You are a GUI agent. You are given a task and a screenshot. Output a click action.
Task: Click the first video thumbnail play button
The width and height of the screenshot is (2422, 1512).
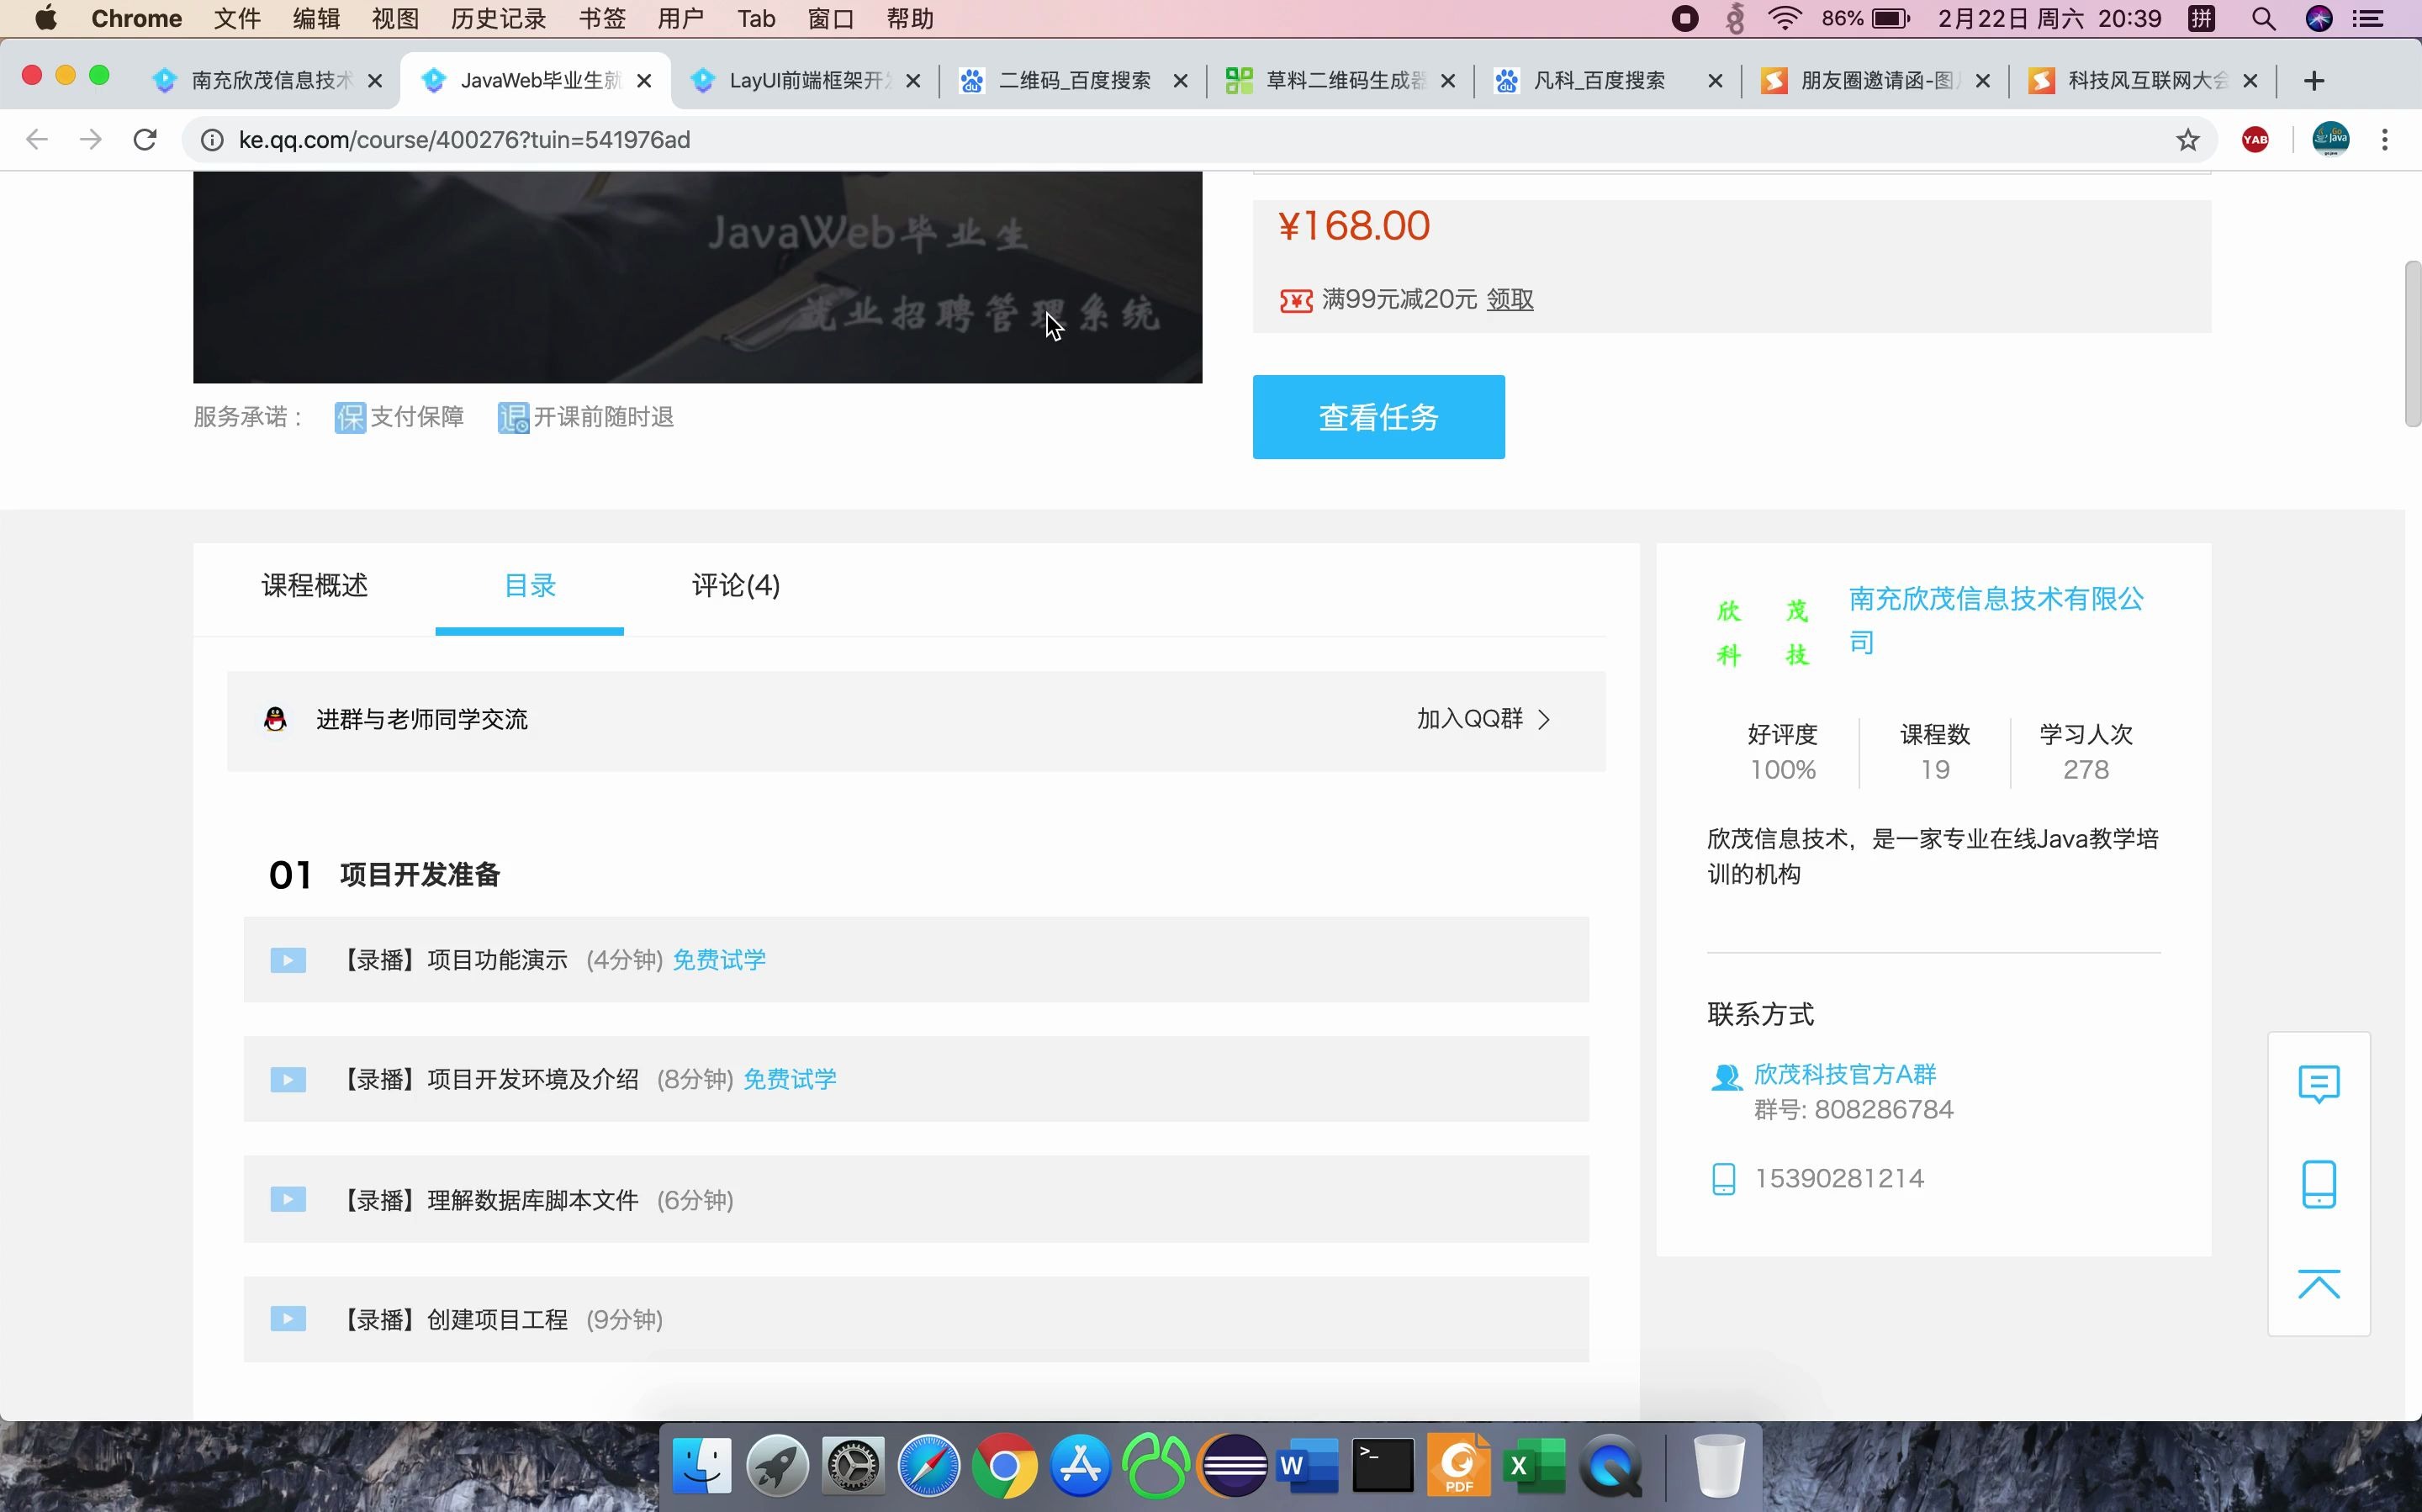[289, 960]
